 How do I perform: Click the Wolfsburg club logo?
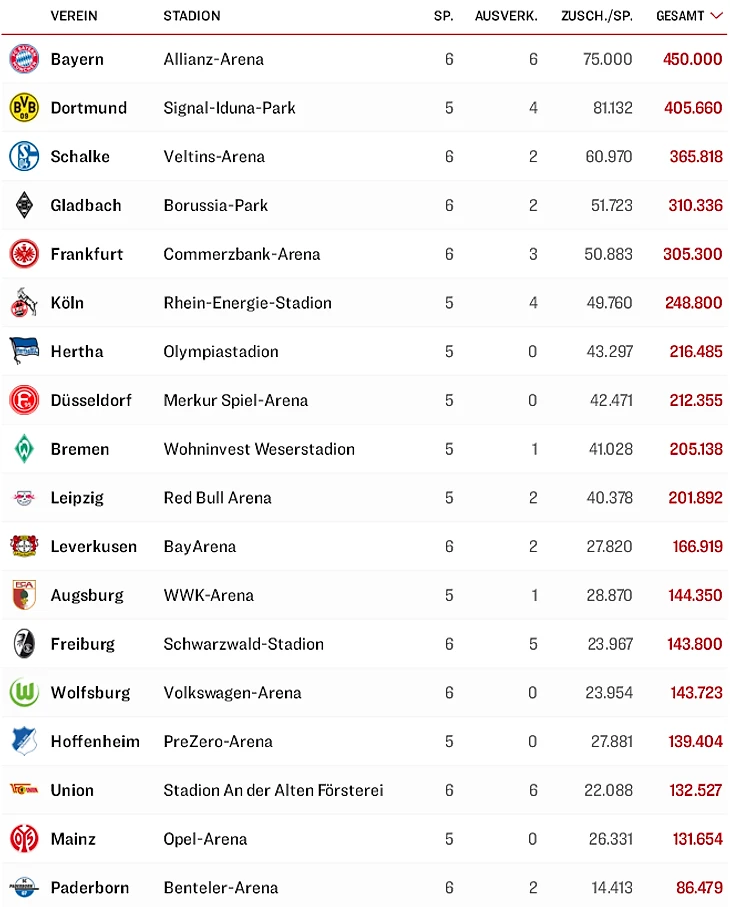(x=24, y=692)
